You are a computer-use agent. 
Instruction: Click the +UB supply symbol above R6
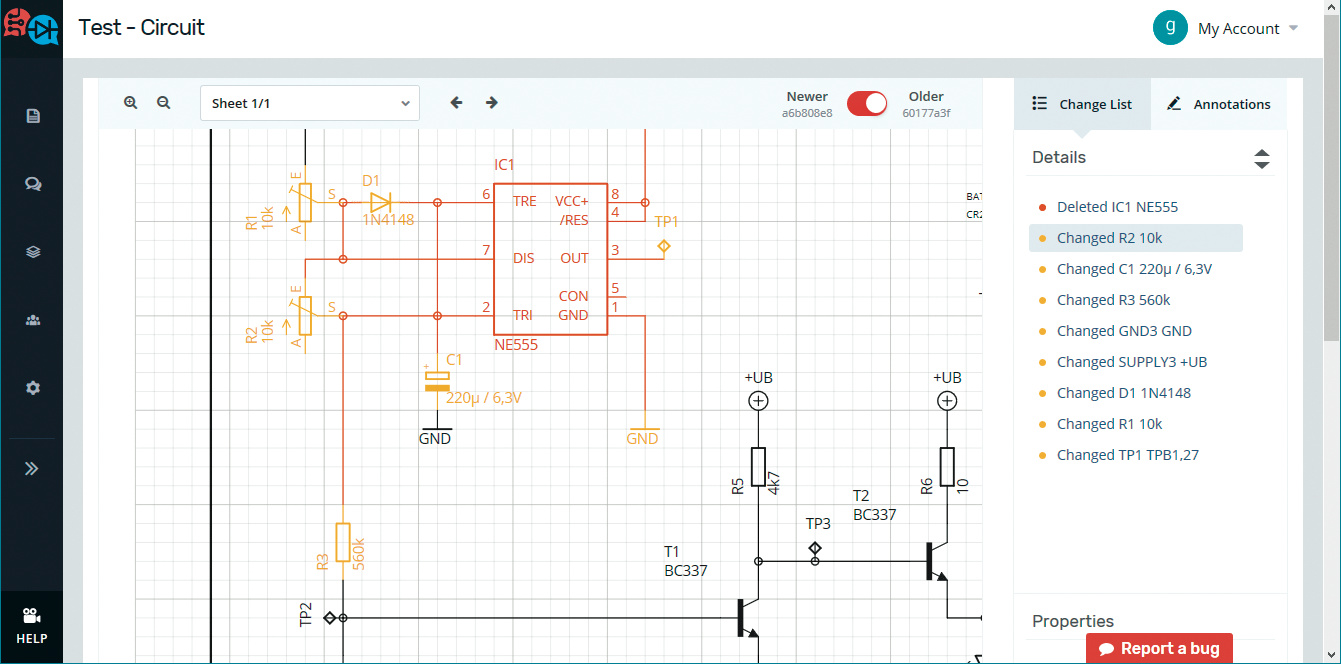click(x=946, y=401)
